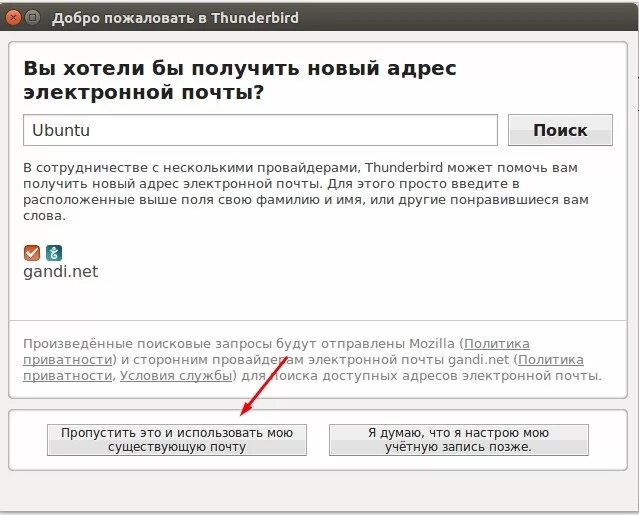The image size is (639, 515).
Task: Click the dialog heading about new email address
Action: pyautogui.click(x=240, y=80)
